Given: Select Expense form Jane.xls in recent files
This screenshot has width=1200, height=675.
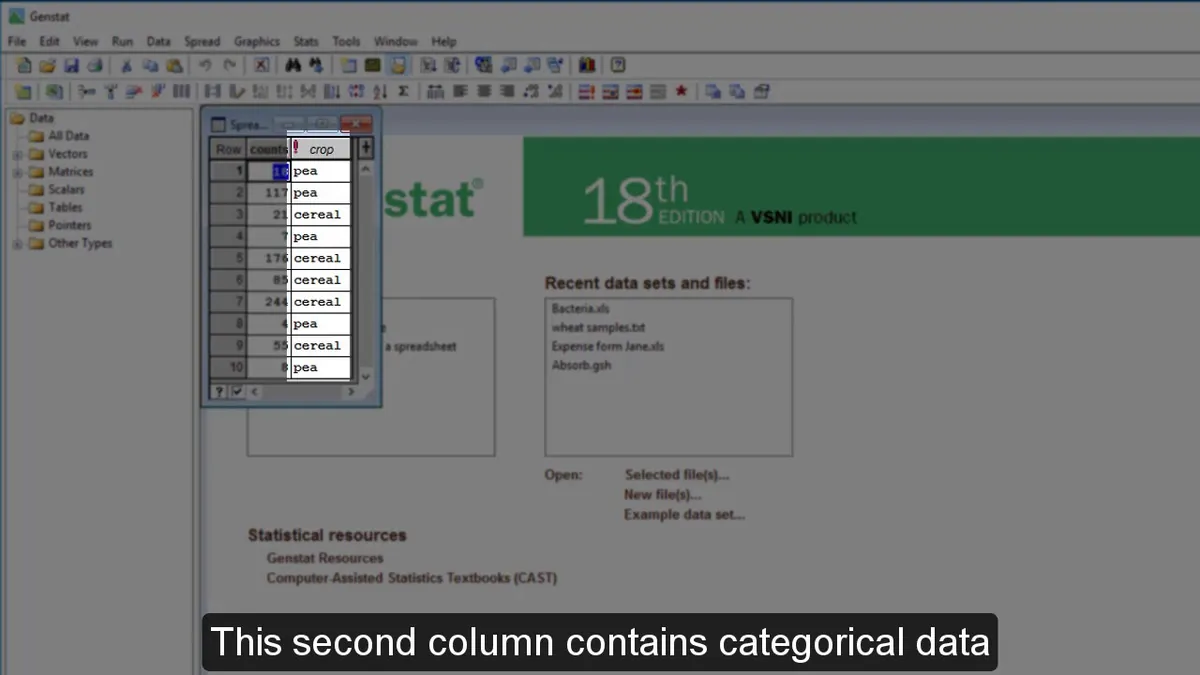Looking at the screenshot, I should (608, 347).
